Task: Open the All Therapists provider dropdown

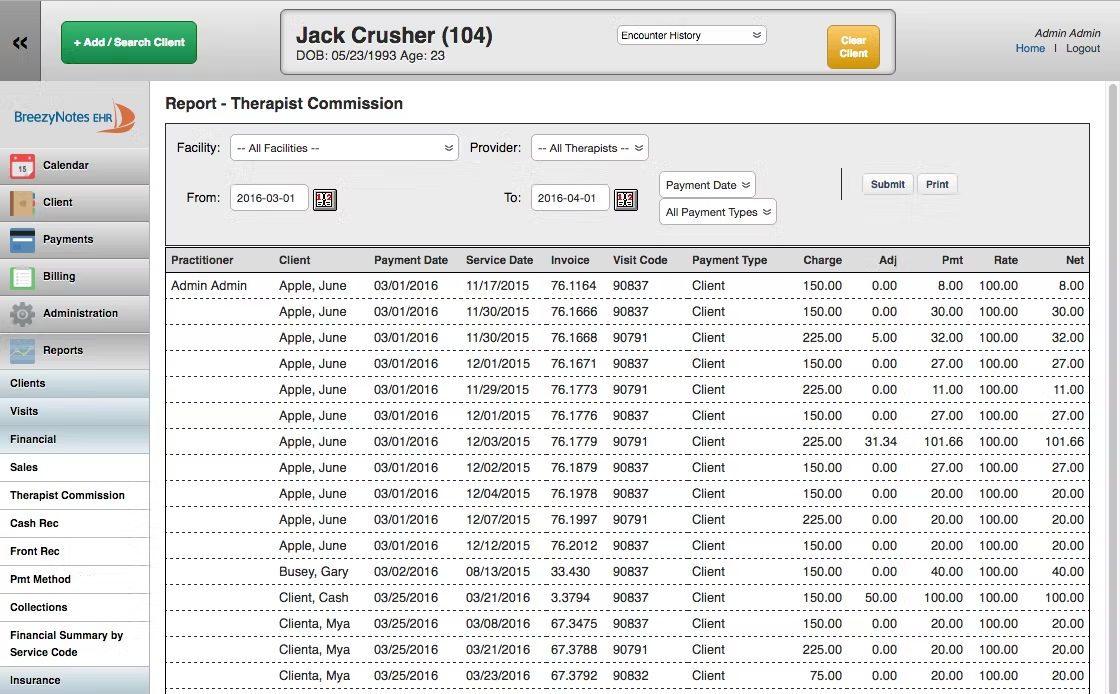Action: [x=590, y=148]
